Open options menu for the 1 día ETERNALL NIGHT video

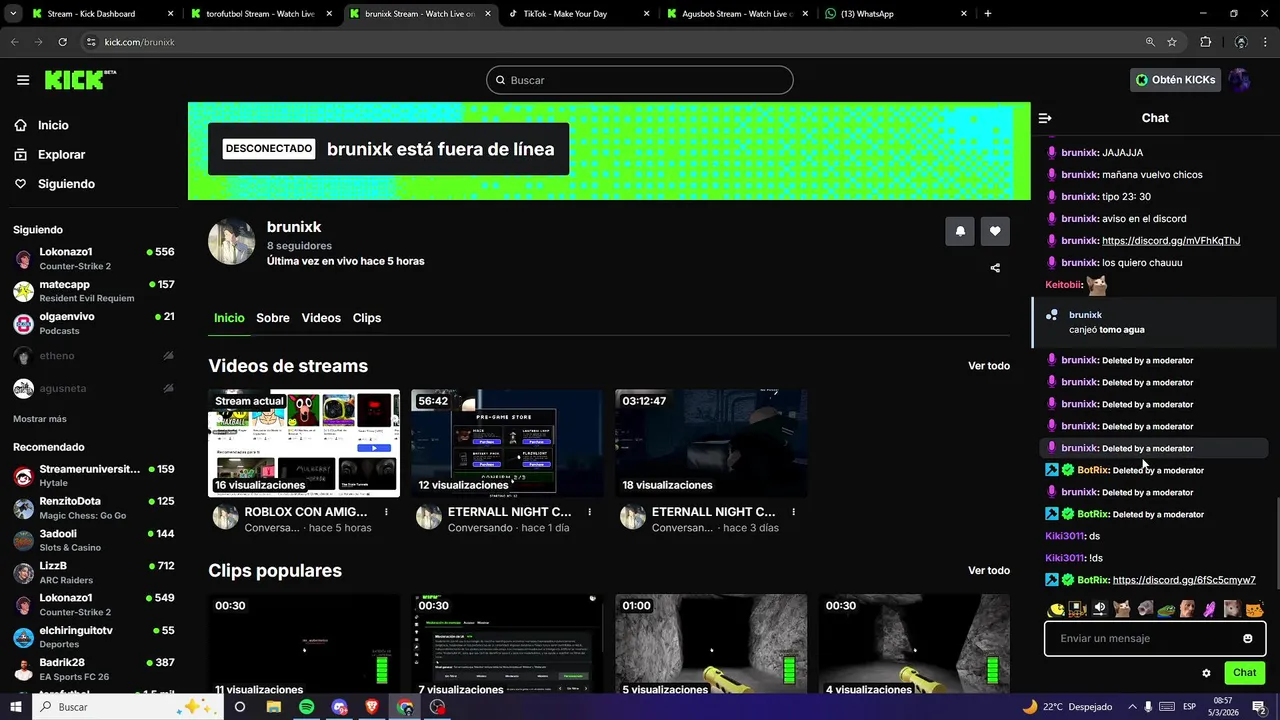coord(590,512)
